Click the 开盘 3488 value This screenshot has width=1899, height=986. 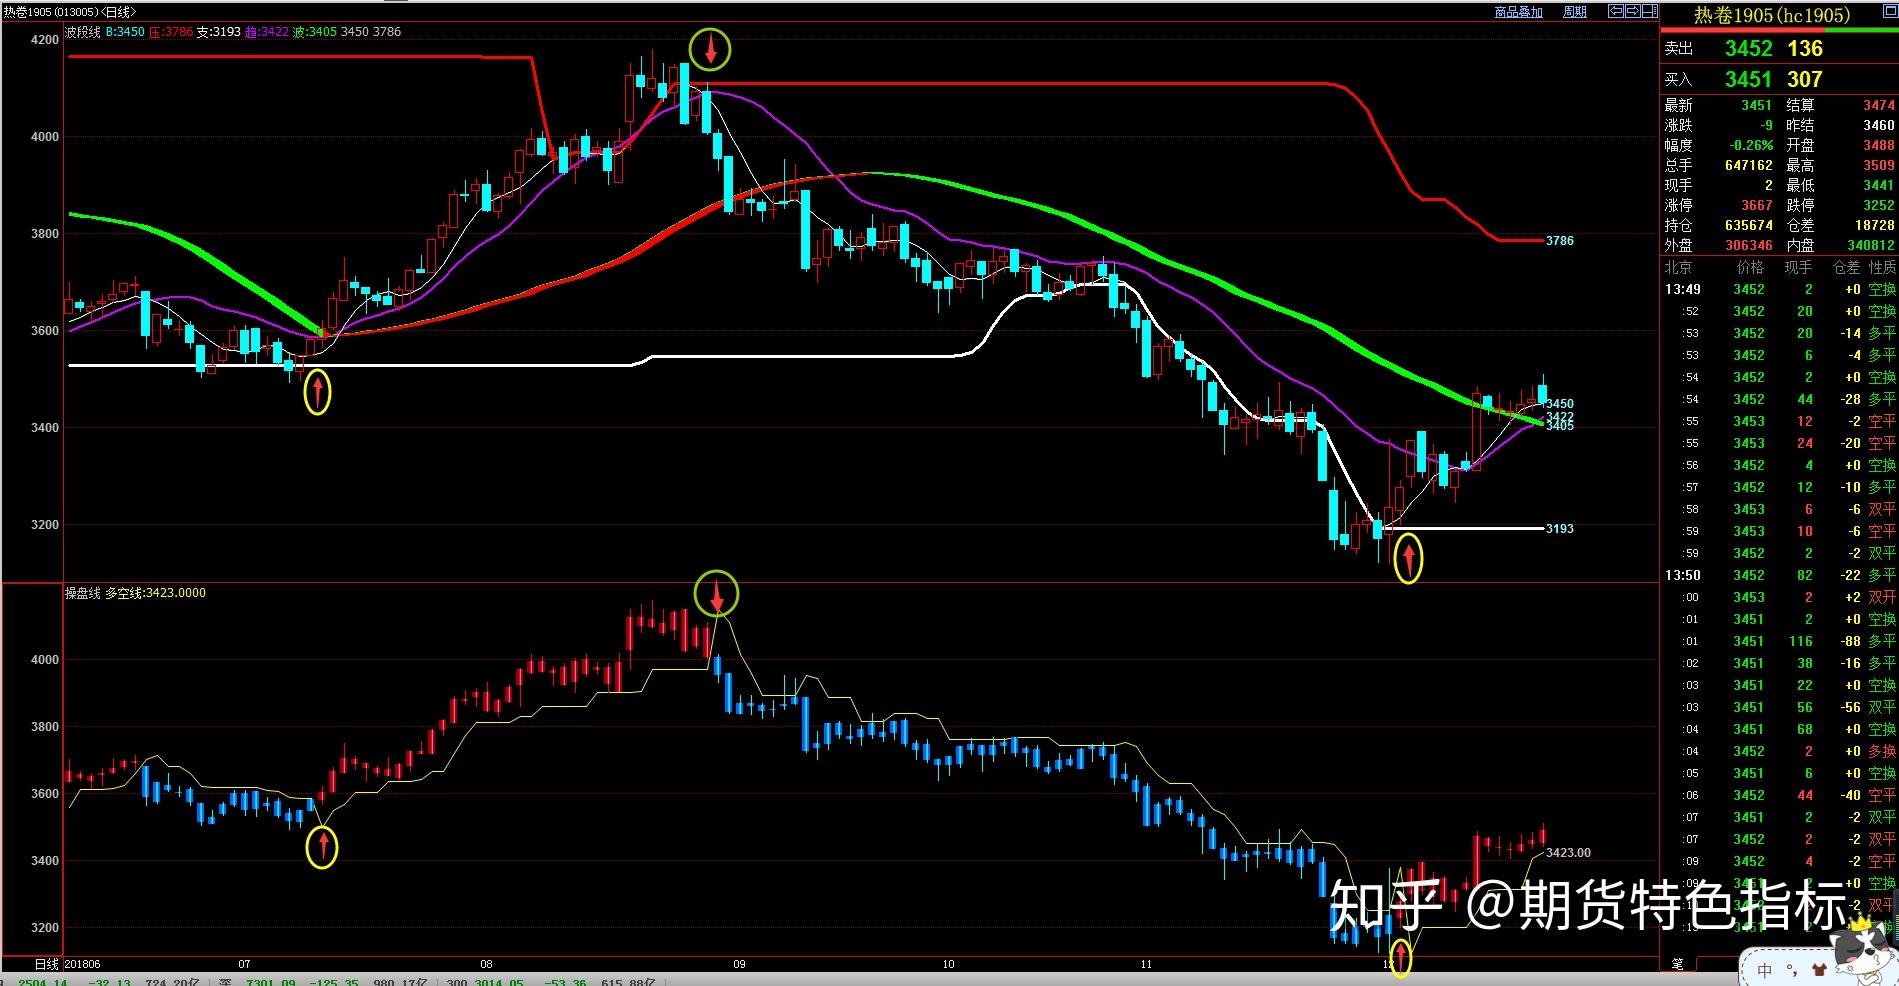pos(1878,145)
